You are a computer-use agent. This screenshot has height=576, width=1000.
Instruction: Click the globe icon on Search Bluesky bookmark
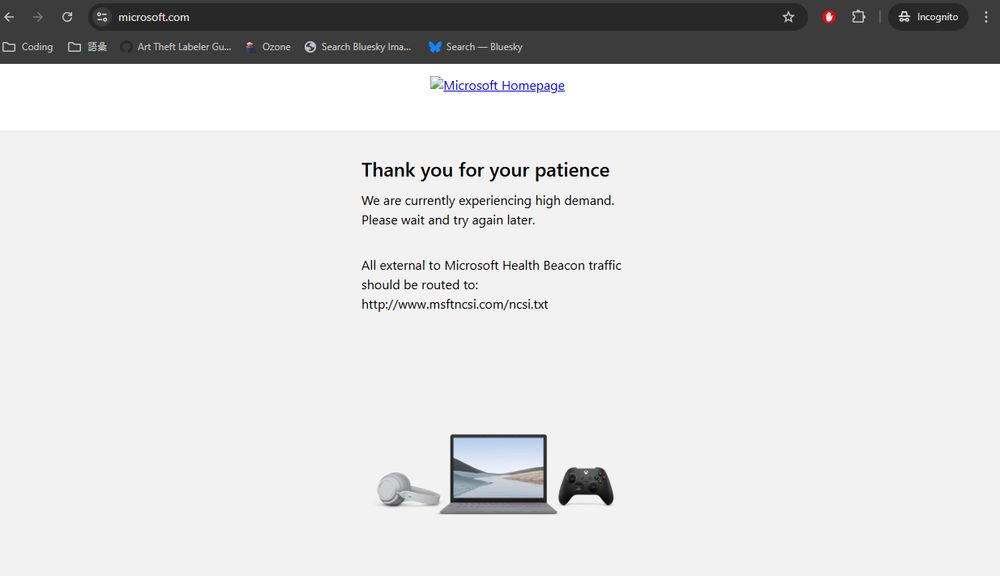pyautogui.click(x=309, y=46)
